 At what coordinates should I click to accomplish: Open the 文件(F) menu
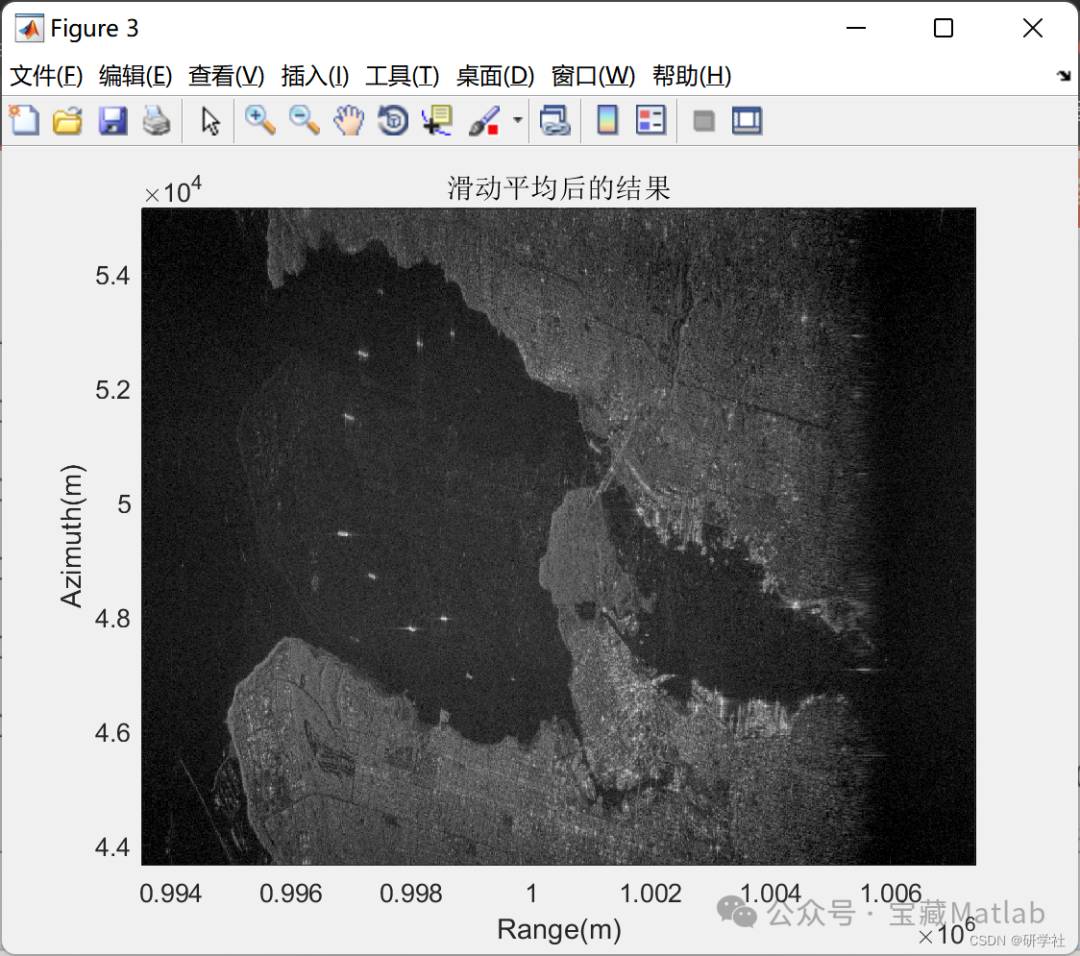tap(46, 76)
